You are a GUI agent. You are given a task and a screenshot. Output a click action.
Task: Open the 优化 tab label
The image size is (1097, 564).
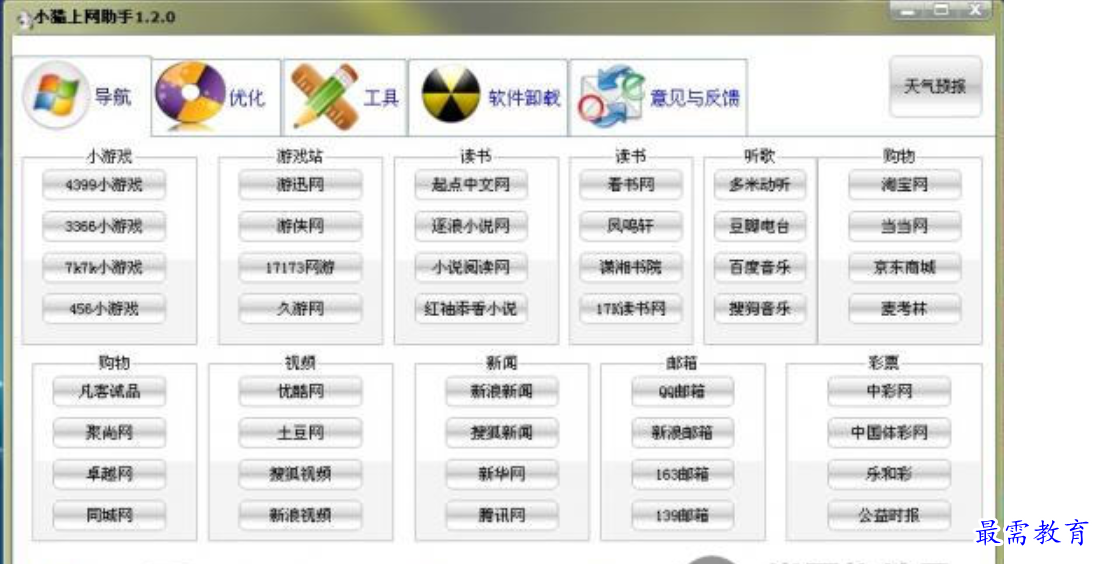(247, 97)
